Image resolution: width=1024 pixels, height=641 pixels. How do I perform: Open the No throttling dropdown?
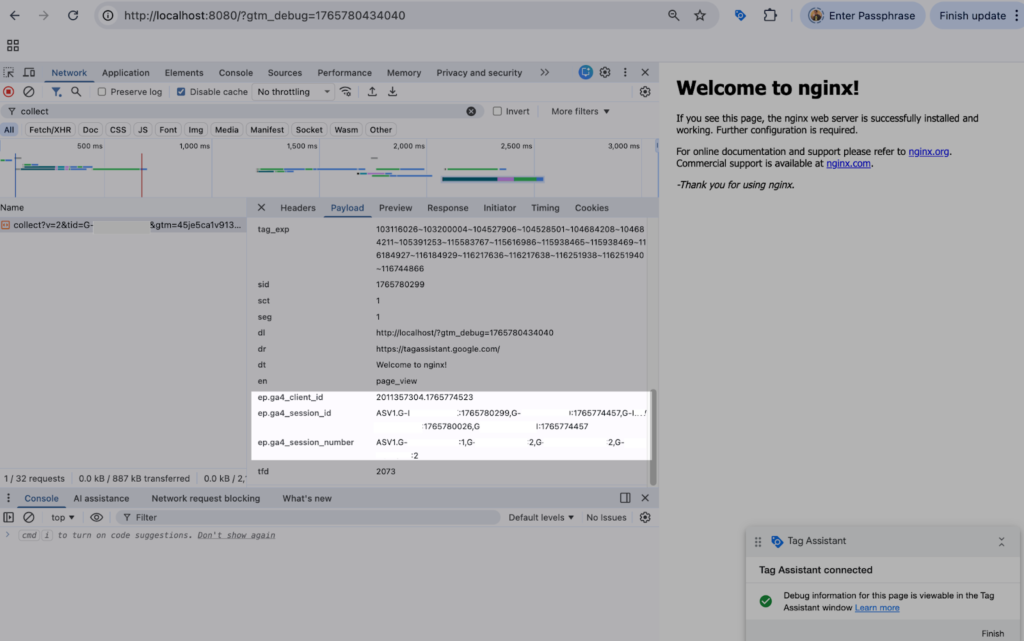[293, 92]
